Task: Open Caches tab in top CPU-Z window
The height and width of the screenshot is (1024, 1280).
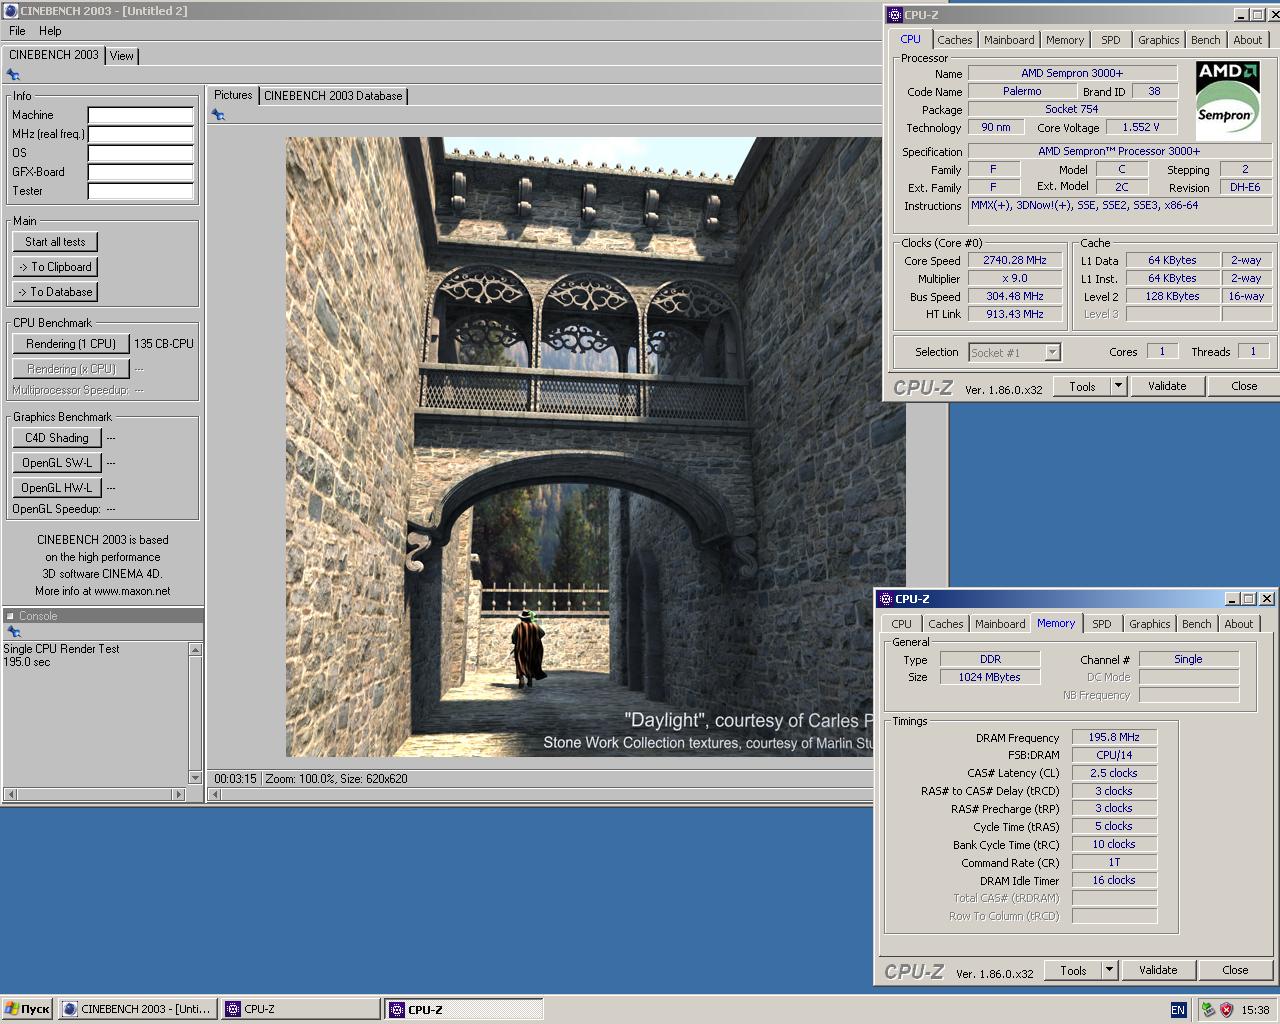Action: pyautogui.click(x=954, y=40)
